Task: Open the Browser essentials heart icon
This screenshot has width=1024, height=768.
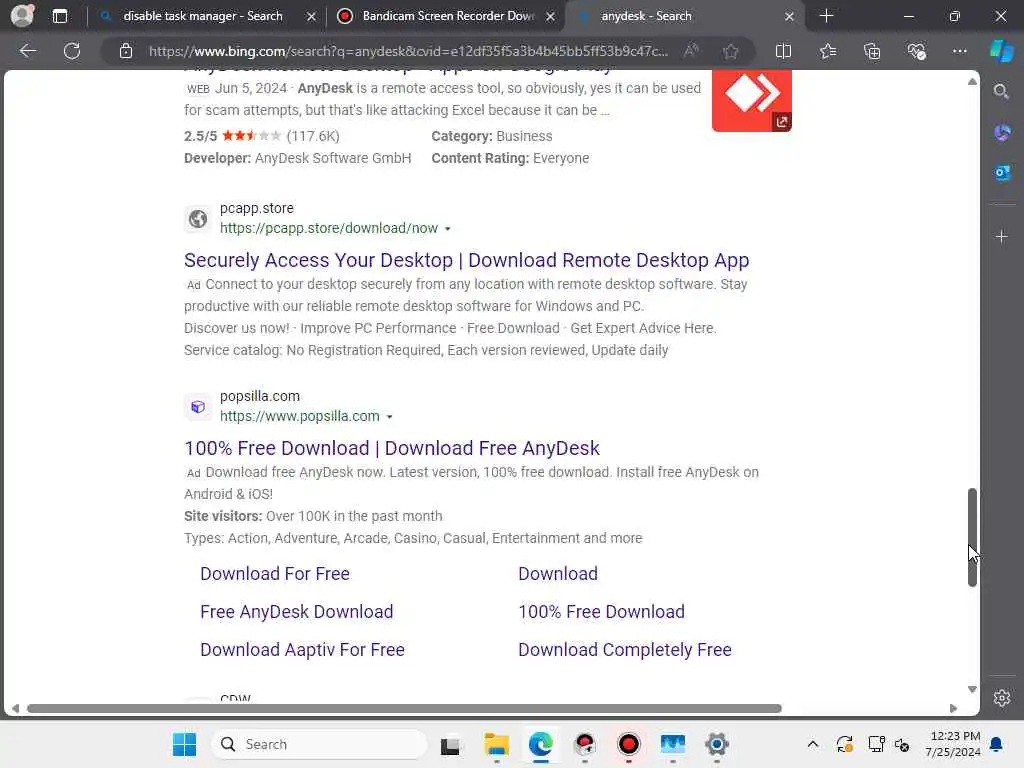Action: pyautogui.click(x=916, y=51)
